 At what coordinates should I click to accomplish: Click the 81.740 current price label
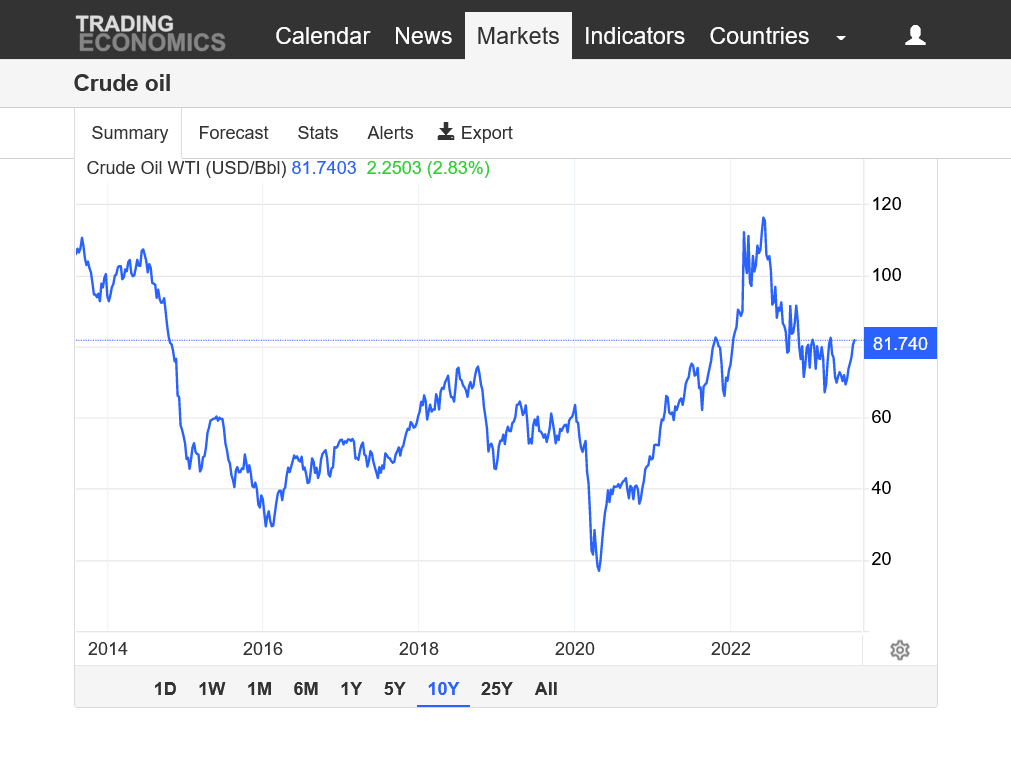(900, 344)
